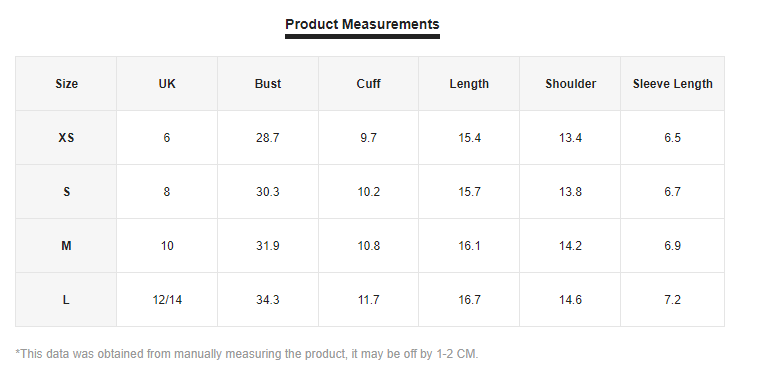Click the 15.7 length value cell
Screen dimensions: 757x371
(x=469, y=192)
